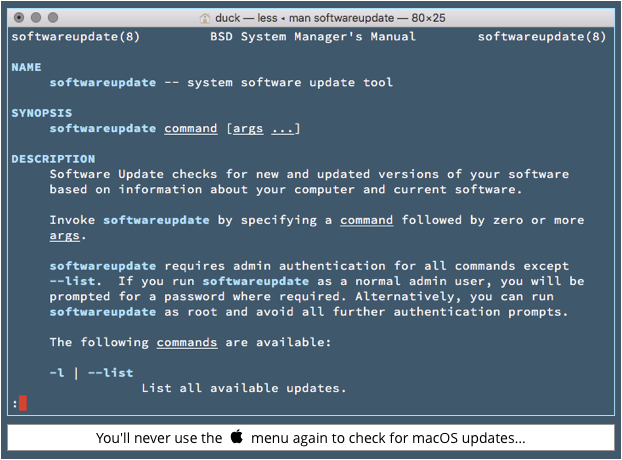Viewport: 622px width, 460px height.
Task: Click the top-right 'softwareupdate(8)' header text
Action: (x=542, y=36)
